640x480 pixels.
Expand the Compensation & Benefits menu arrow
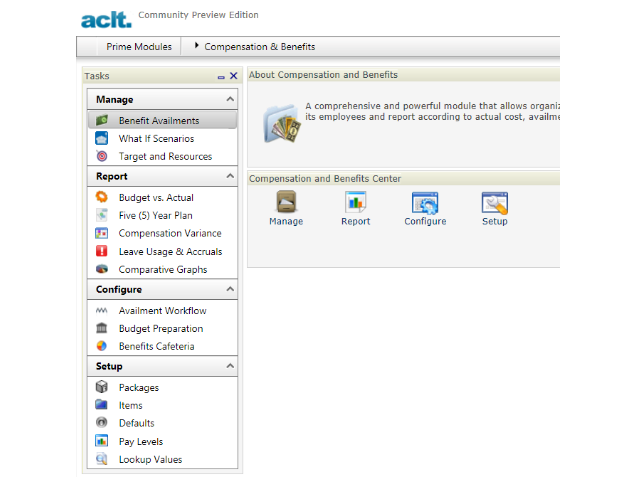click(196, 46)
